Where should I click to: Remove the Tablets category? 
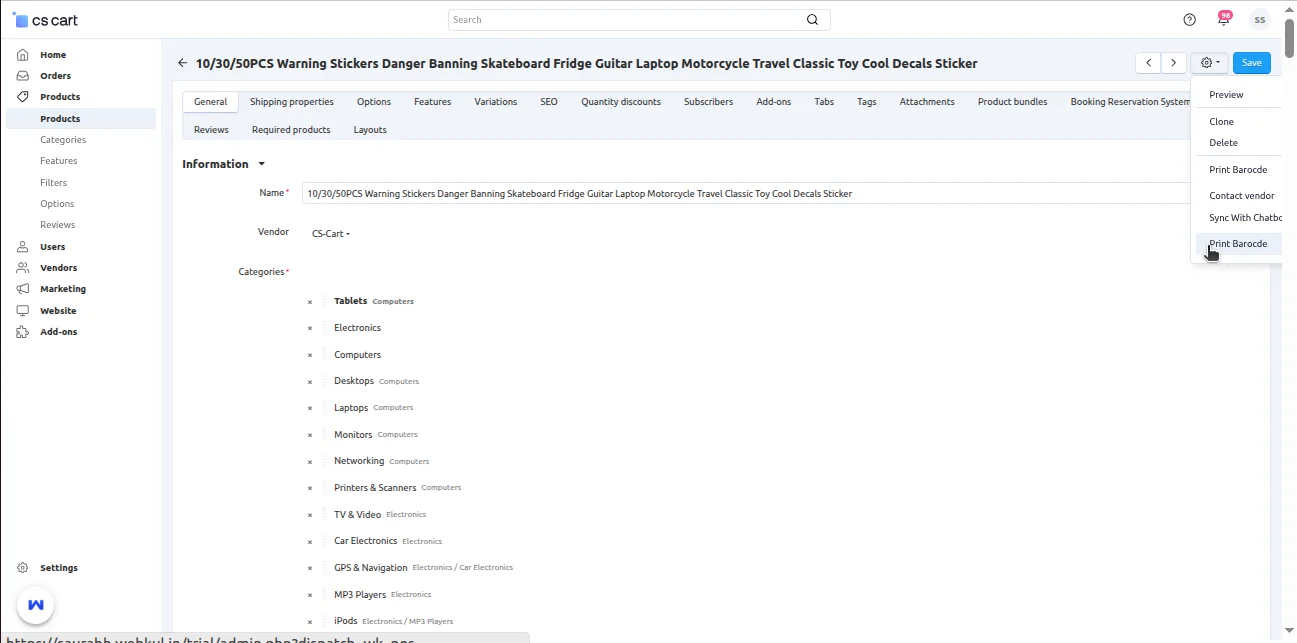pyautogui.click(x=310, y=302)
